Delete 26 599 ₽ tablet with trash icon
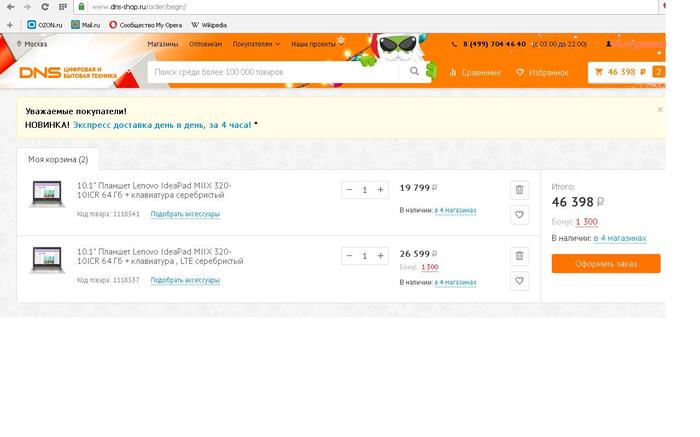The image size is (700, 437). [519, 256]
